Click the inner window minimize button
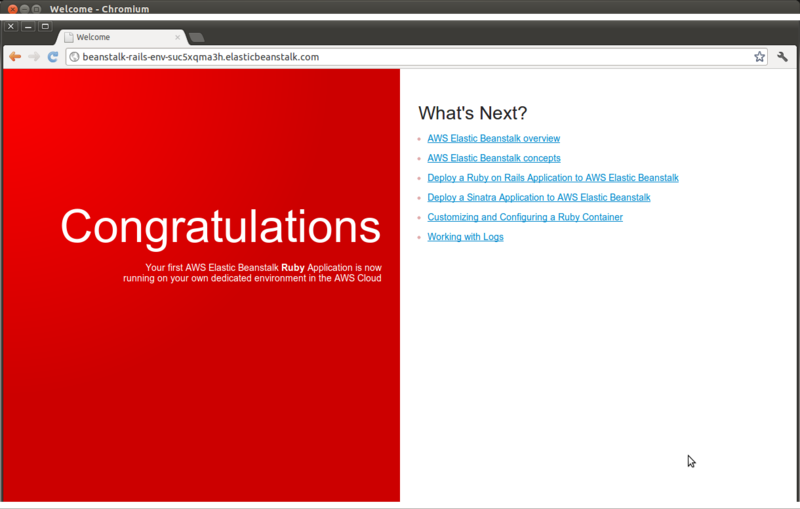 pyautogui.click(x=28, y=27)
